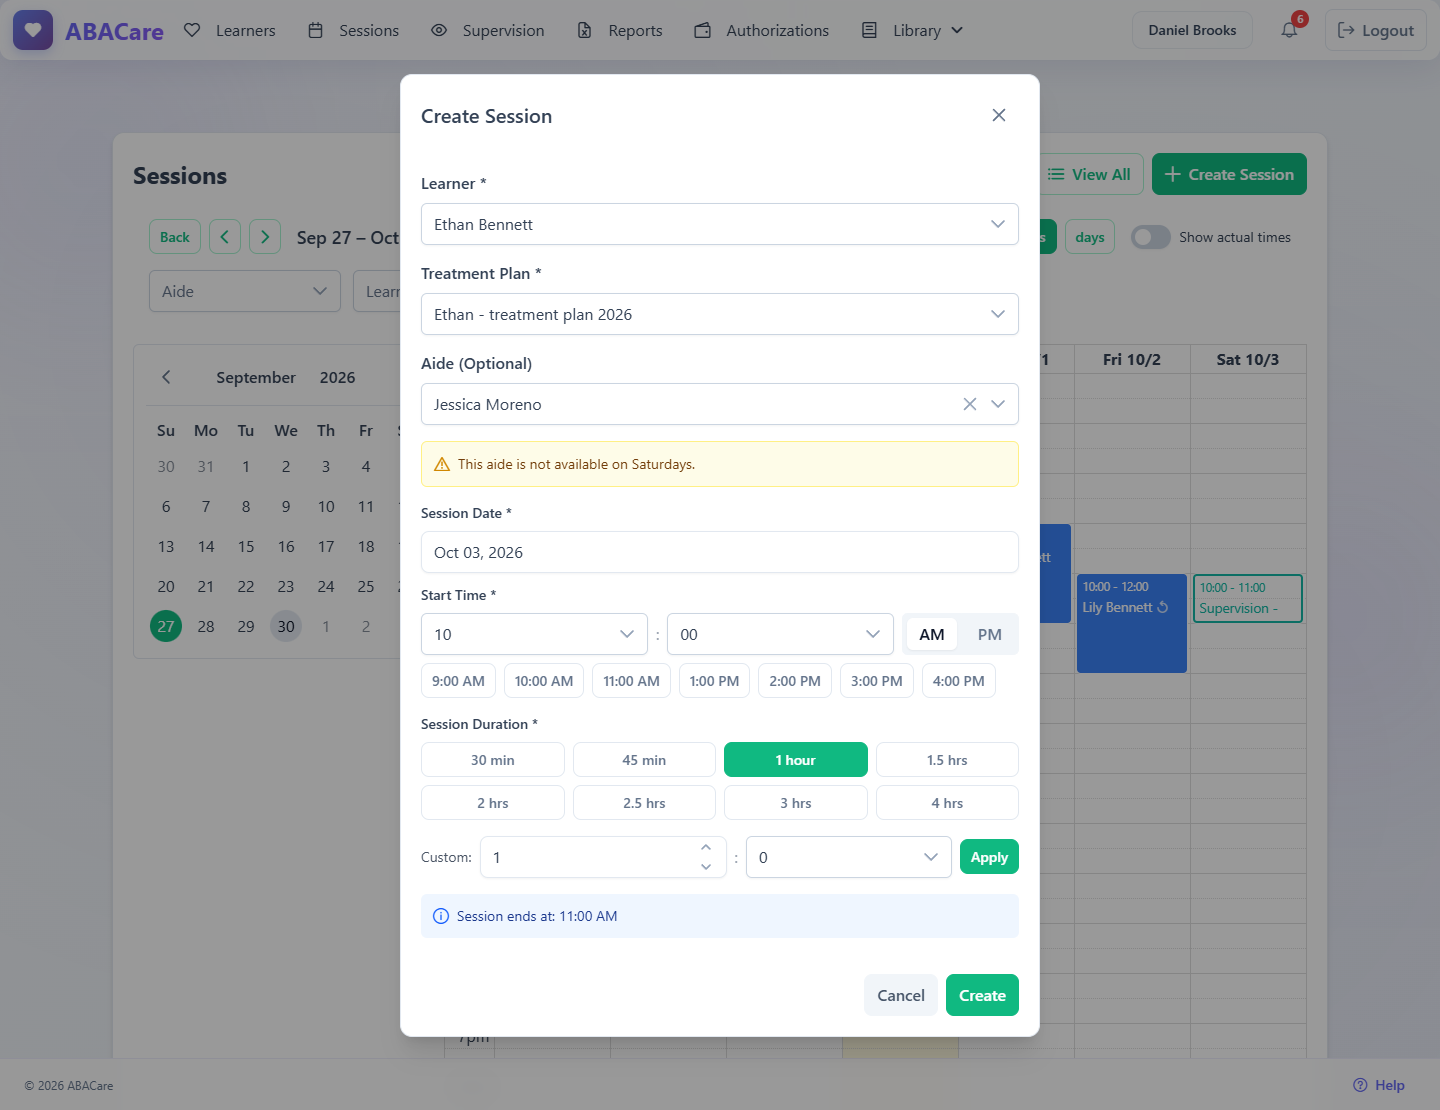
Task: Choose the 1.5 hrs session duration
Action: click(947, 760)
